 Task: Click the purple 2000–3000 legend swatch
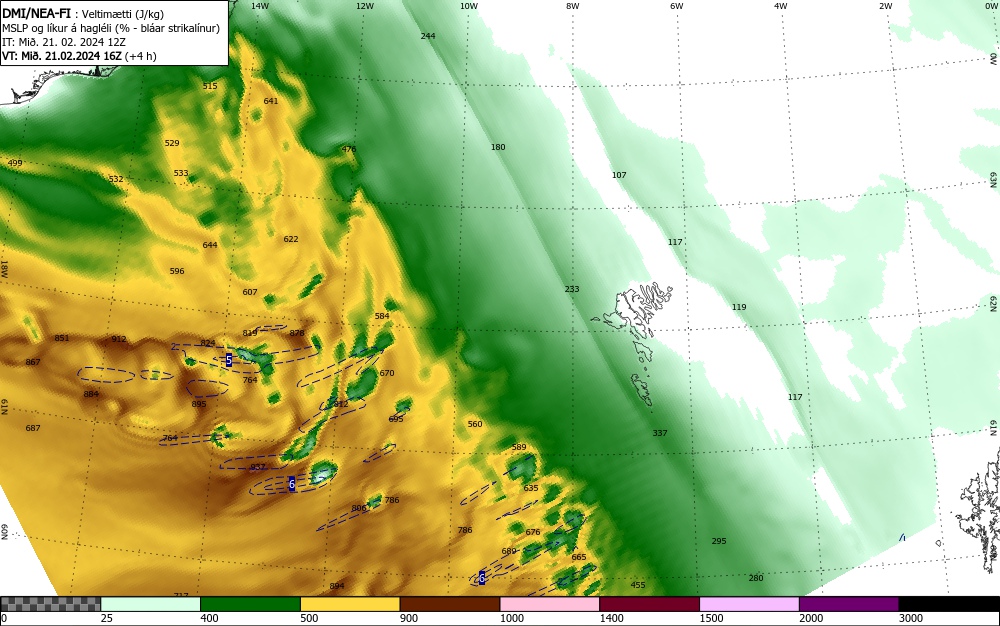849,604
